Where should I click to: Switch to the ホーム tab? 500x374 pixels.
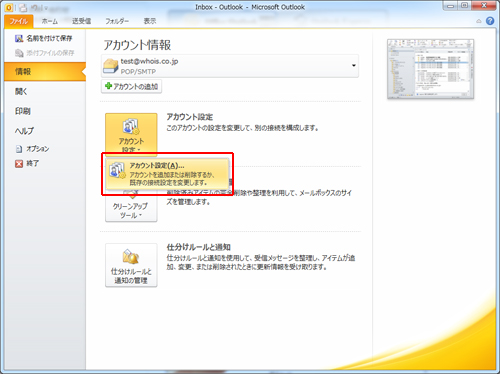pyautogui.click(x=50, y=21)
